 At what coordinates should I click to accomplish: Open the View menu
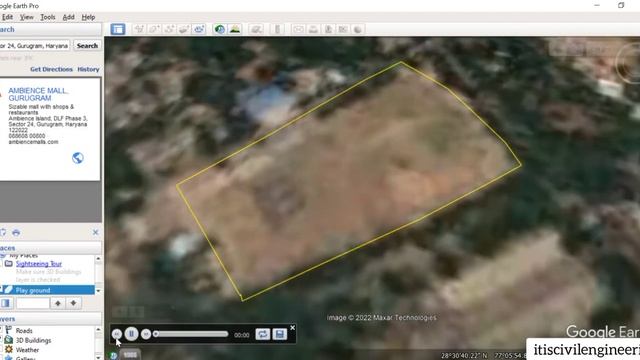coord(27,17)
